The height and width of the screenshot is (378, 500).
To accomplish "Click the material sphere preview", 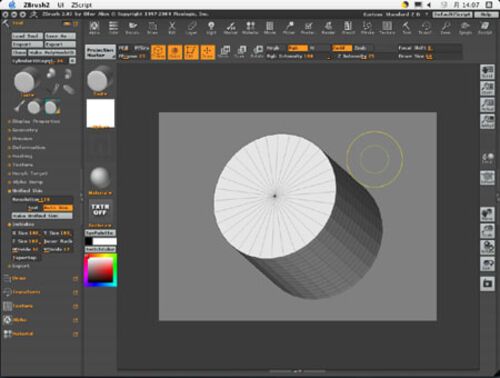I will [100, 178].
